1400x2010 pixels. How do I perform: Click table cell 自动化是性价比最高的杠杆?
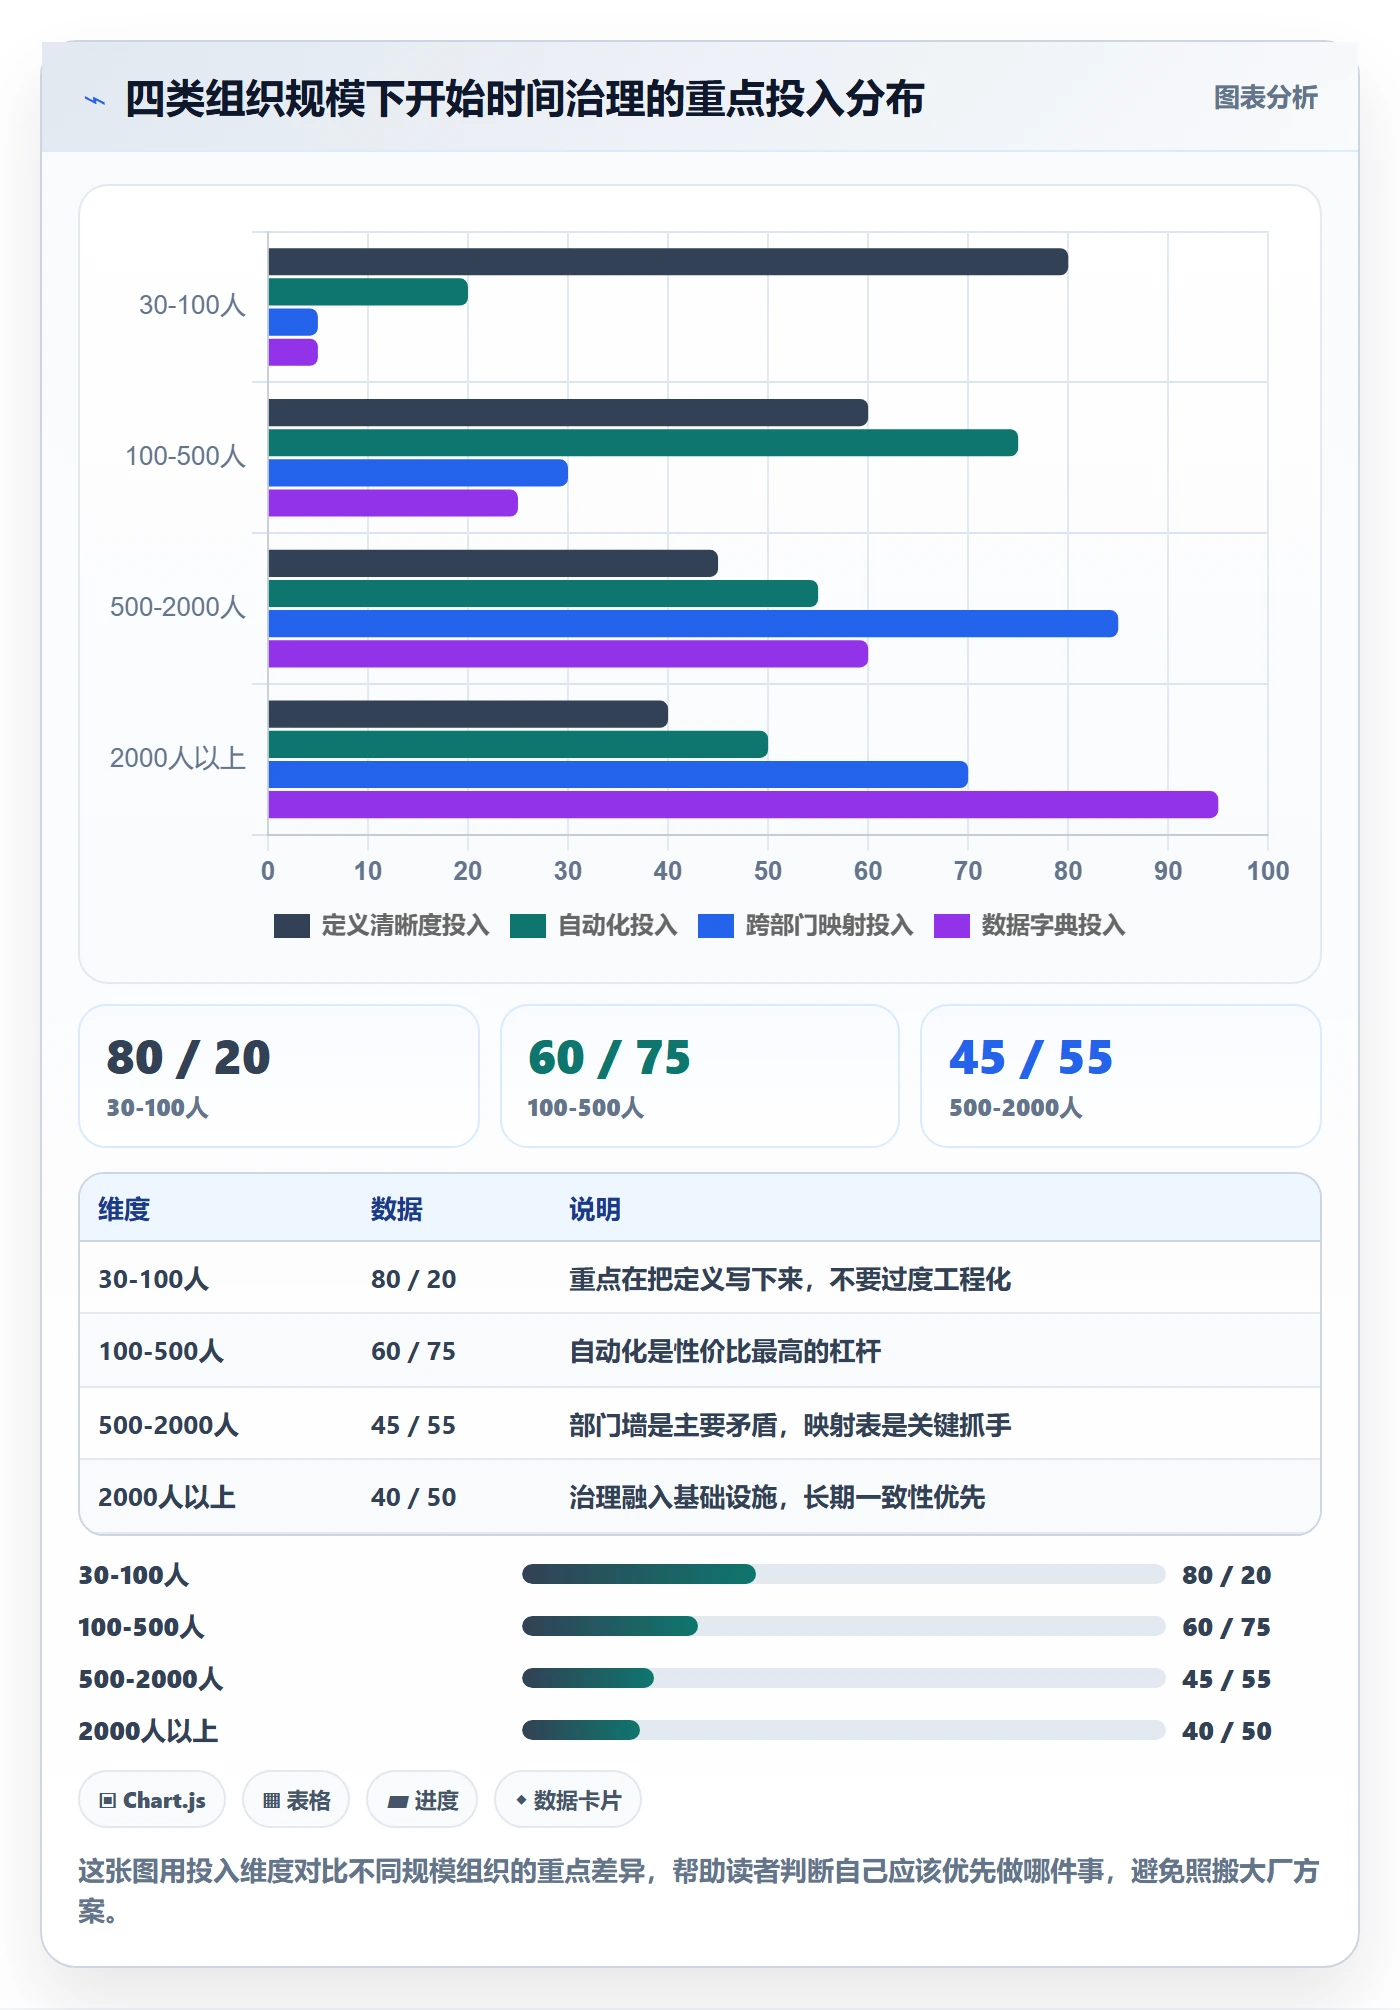pos(725,1351)
